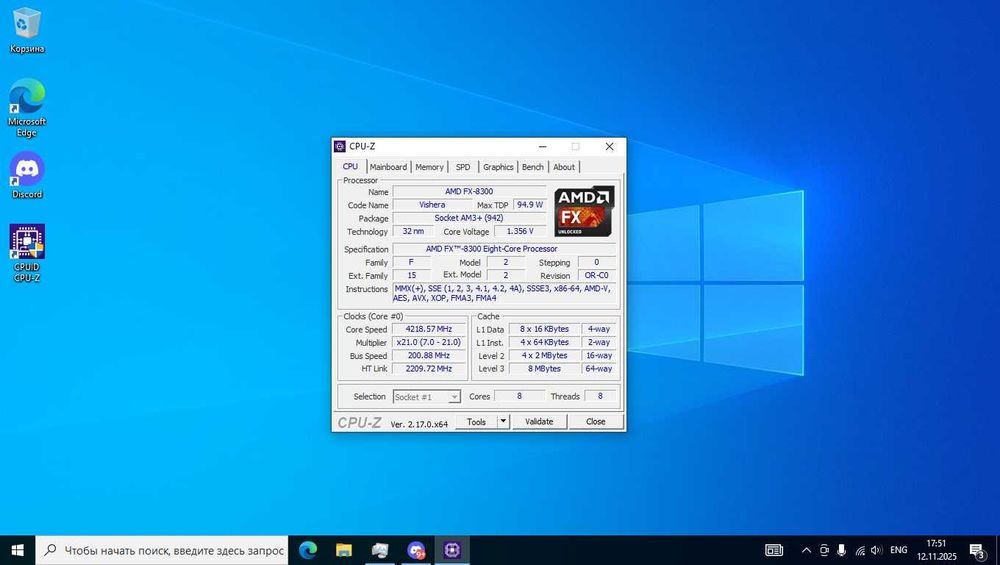Click the Ver. 2.17.0.x64 version text
Image resolution: width=1000 pixels, height=565 pixels.
(x=419, y=424)
